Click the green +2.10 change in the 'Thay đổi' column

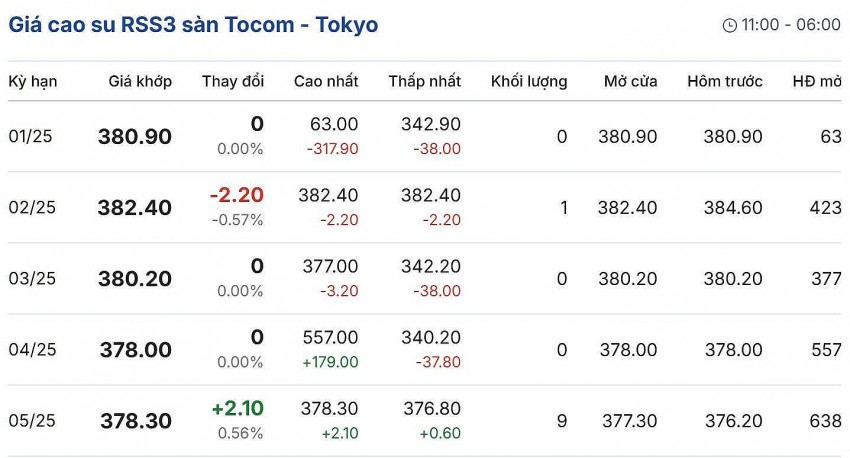coord(237,409)
